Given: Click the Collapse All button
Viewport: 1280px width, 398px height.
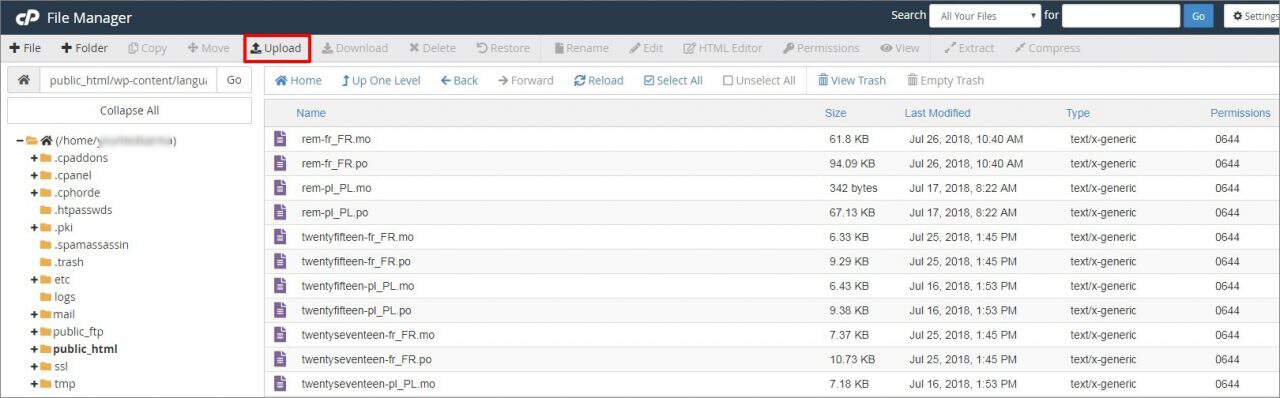Looking at the screenshot, I should click(129, 111).
